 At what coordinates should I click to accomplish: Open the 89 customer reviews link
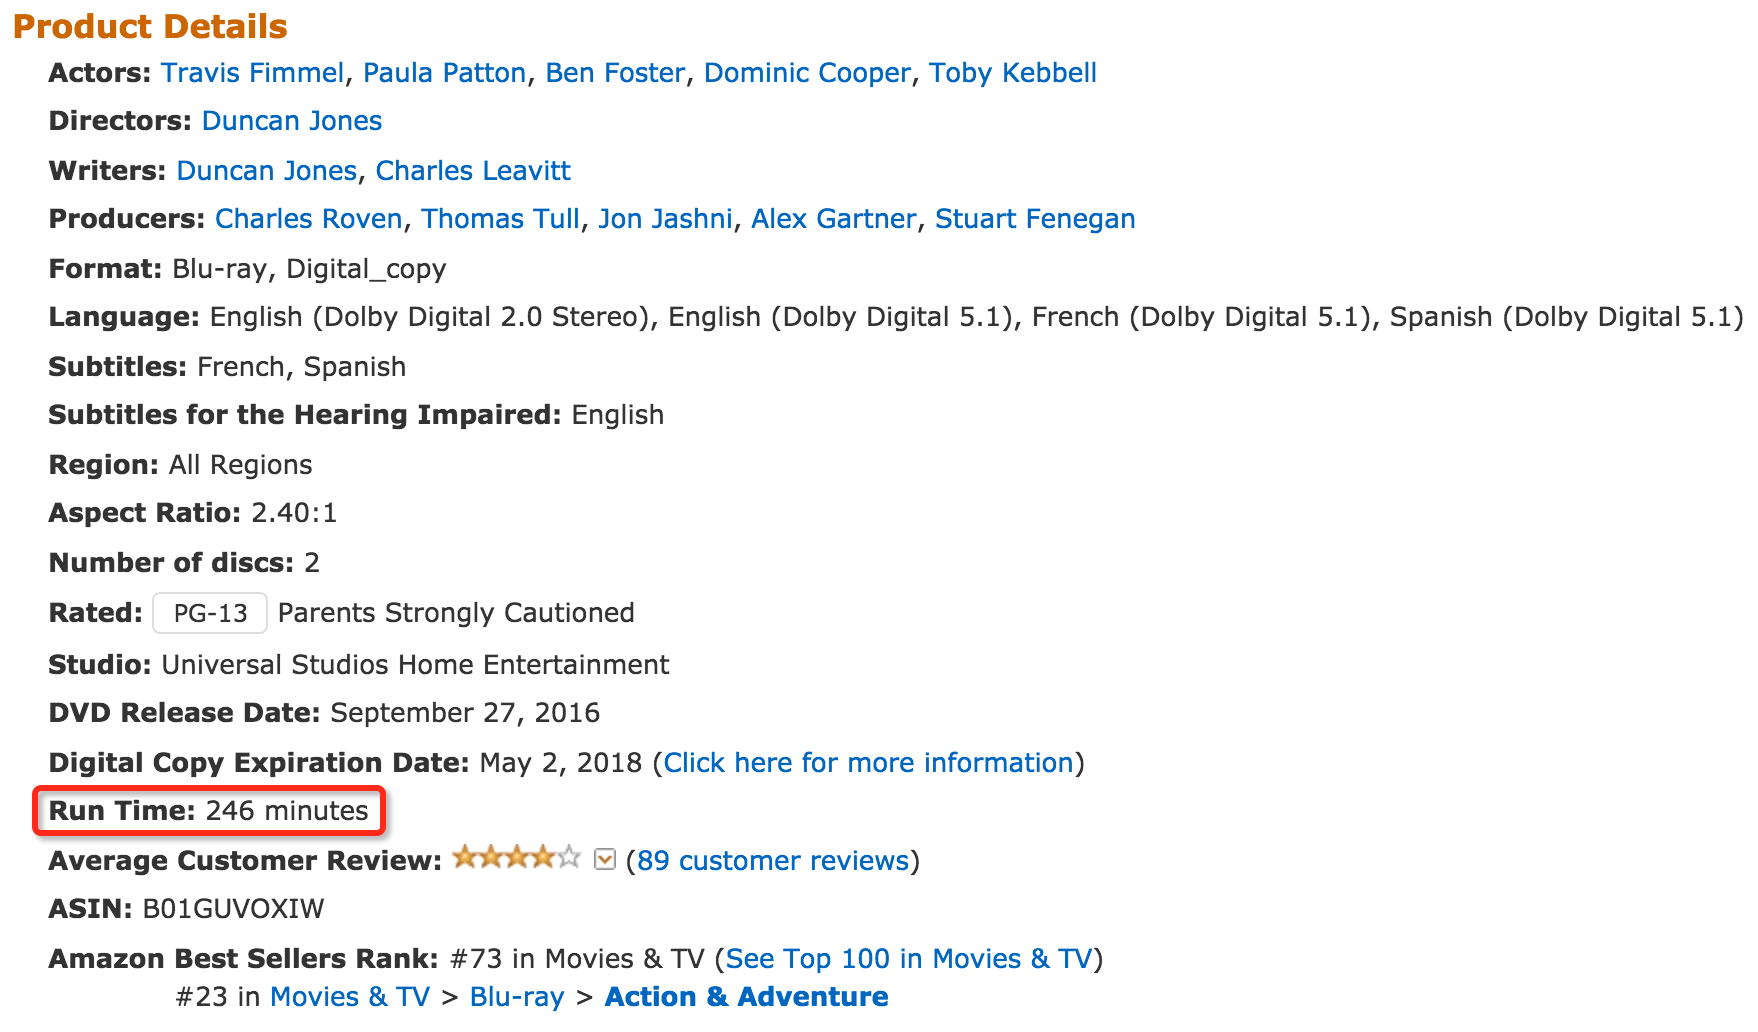tap(773, 861)
